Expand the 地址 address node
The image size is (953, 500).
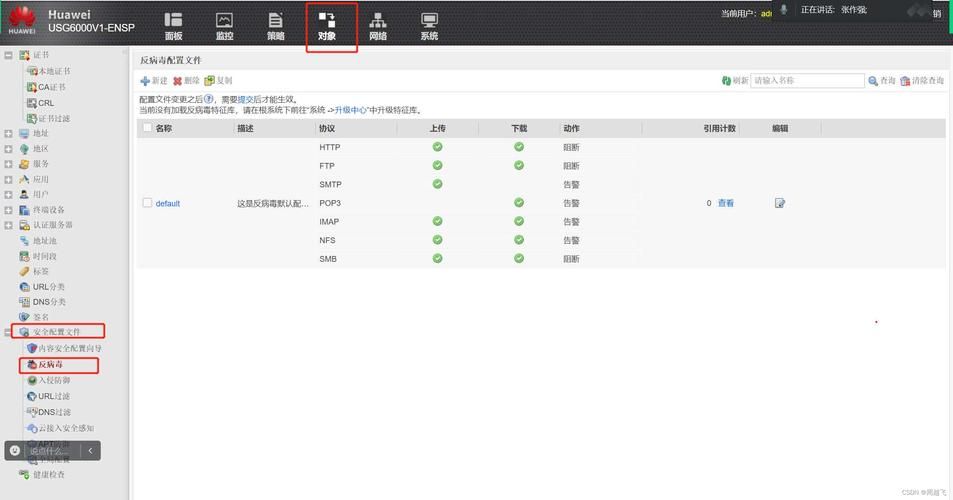8,133
